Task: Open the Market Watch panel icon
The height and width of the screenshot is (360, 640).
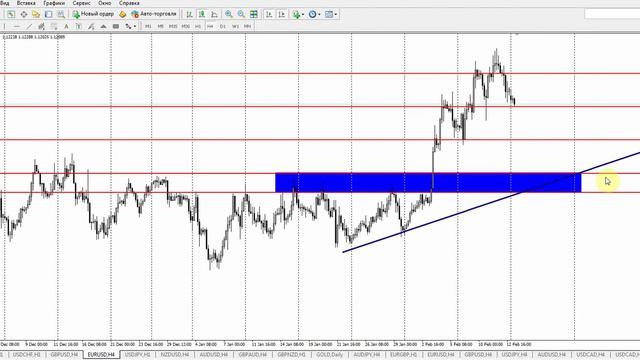Action: point(11,14)
